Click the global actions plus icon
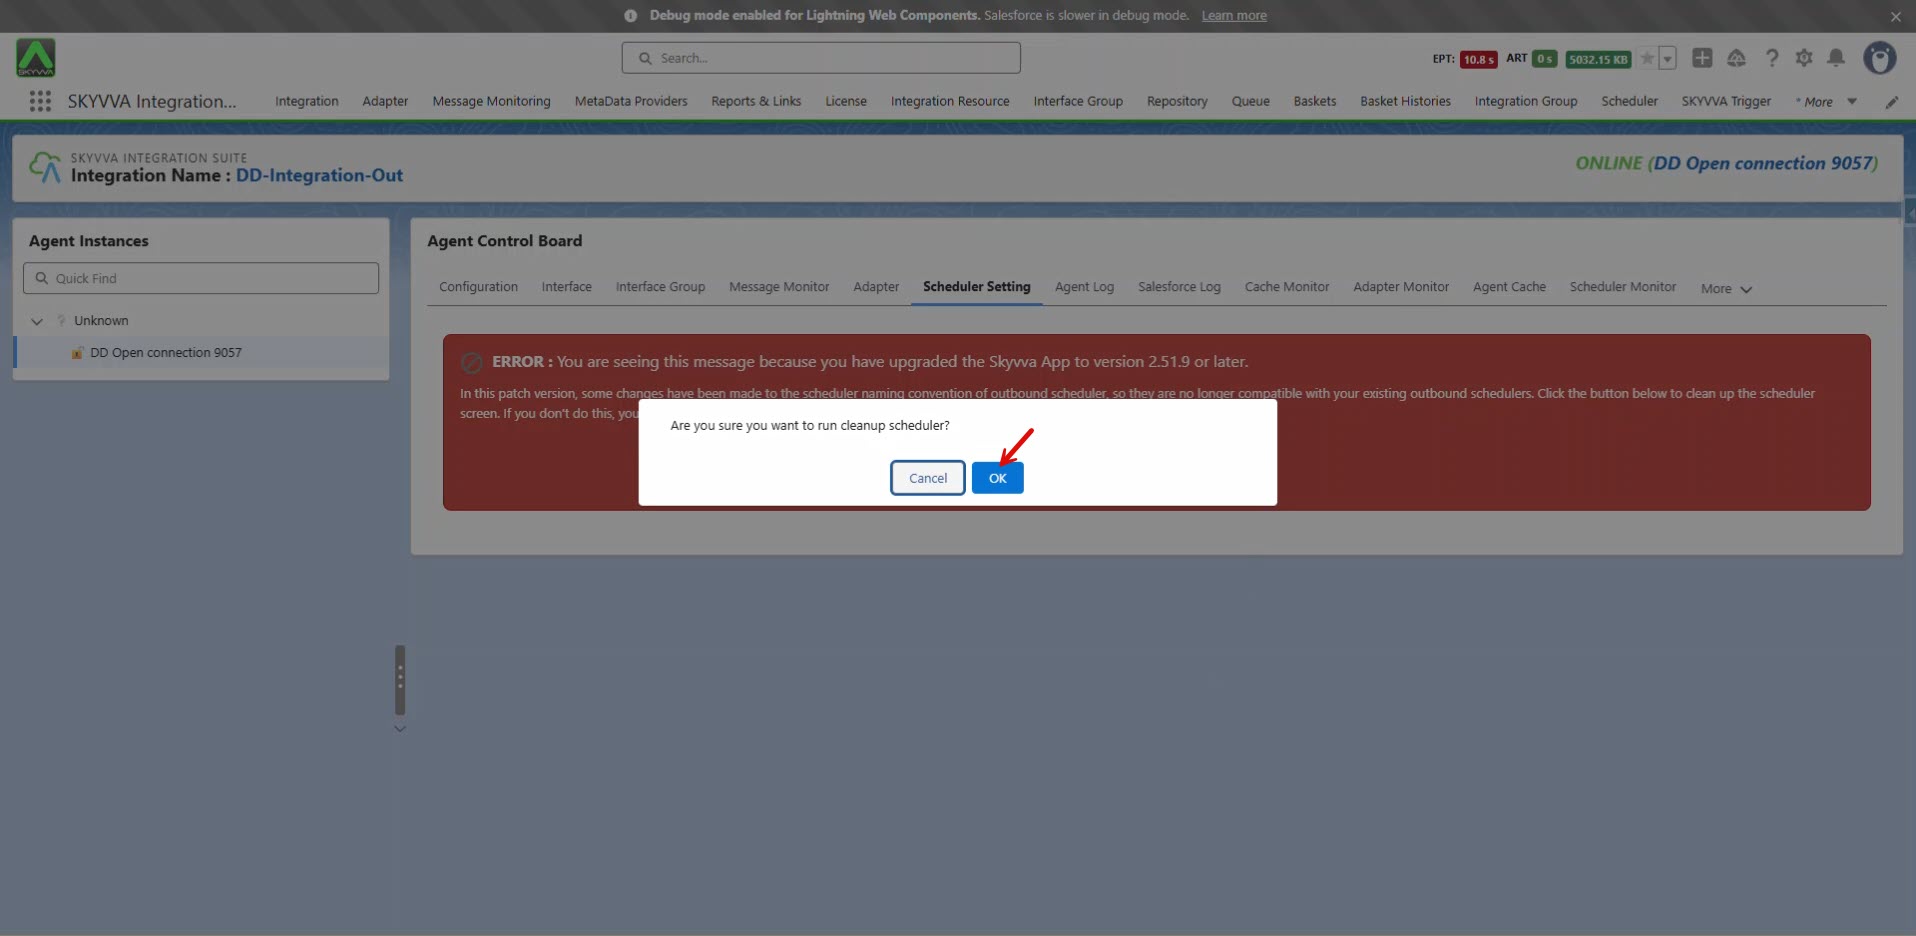 pyautogui.click(x=1702, y=58)
